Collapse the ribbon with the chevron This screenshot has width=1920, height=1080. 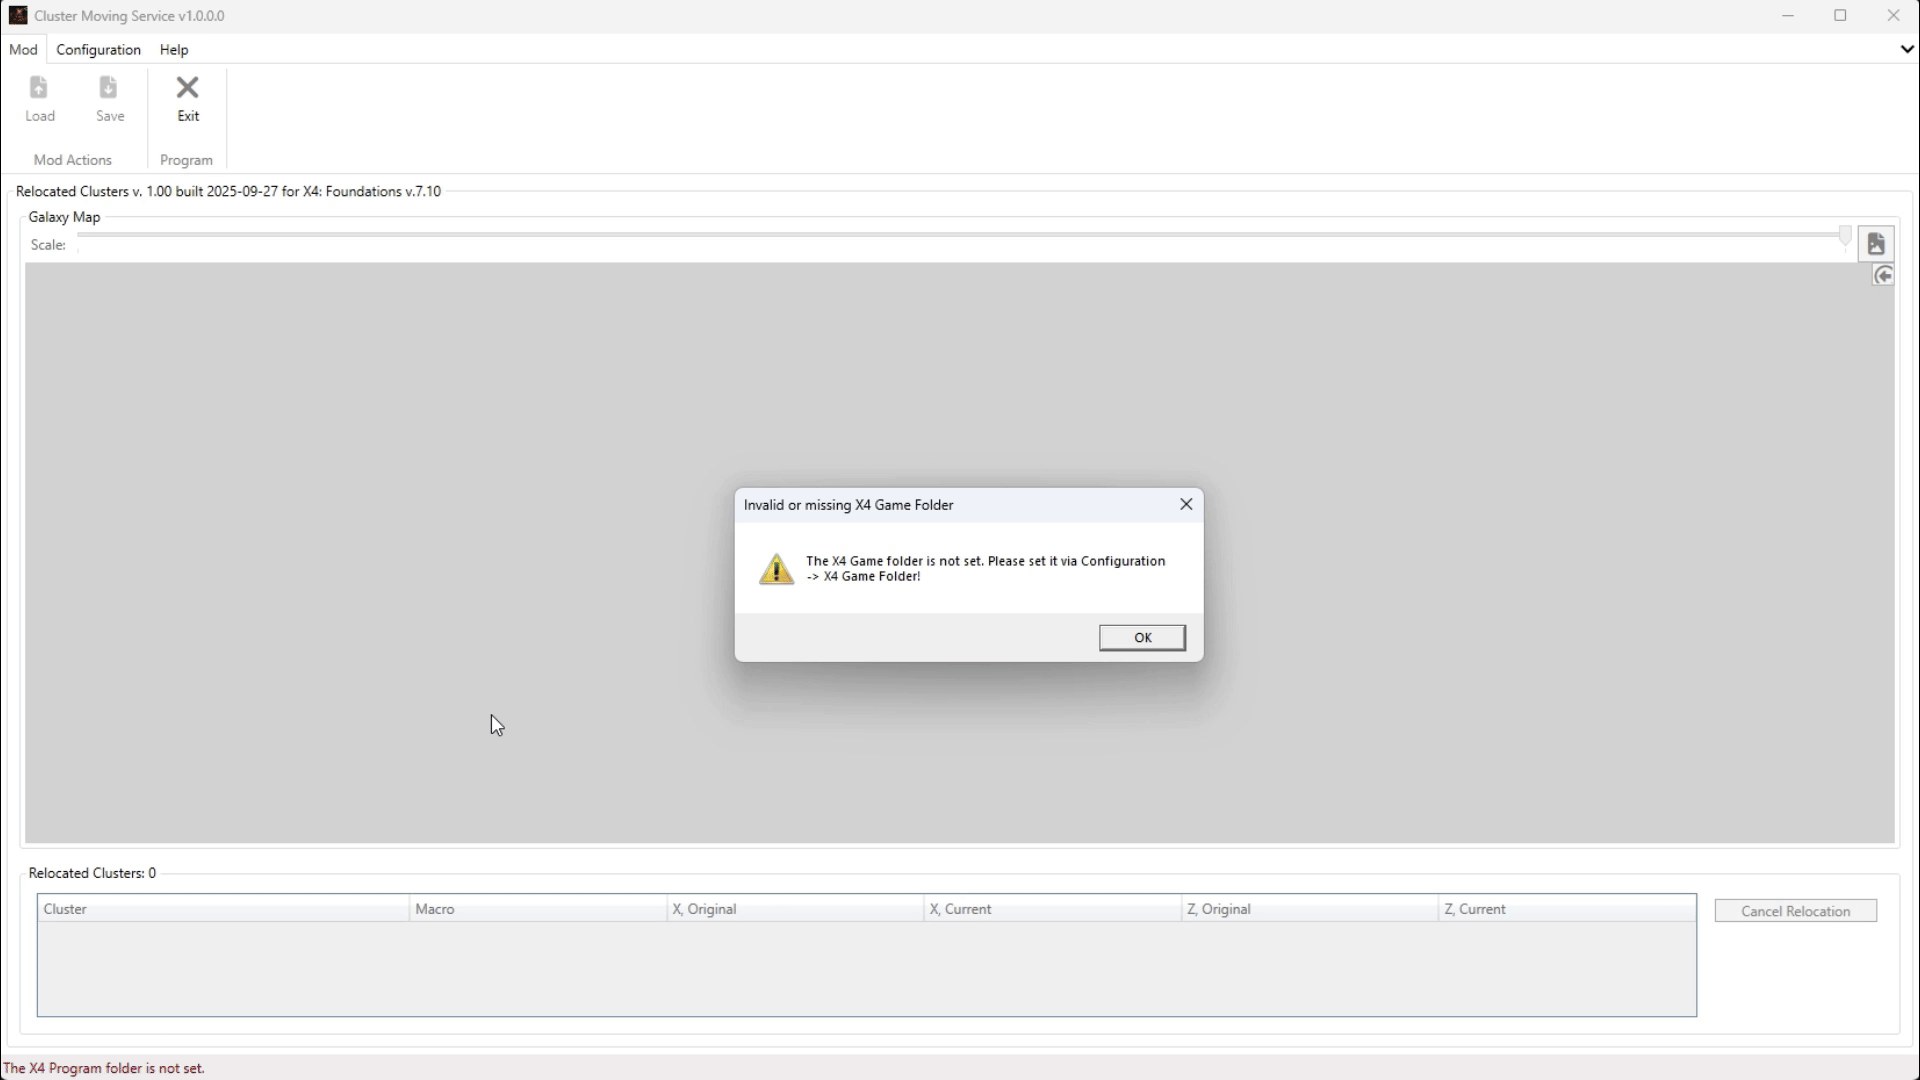click(1906, 49)
